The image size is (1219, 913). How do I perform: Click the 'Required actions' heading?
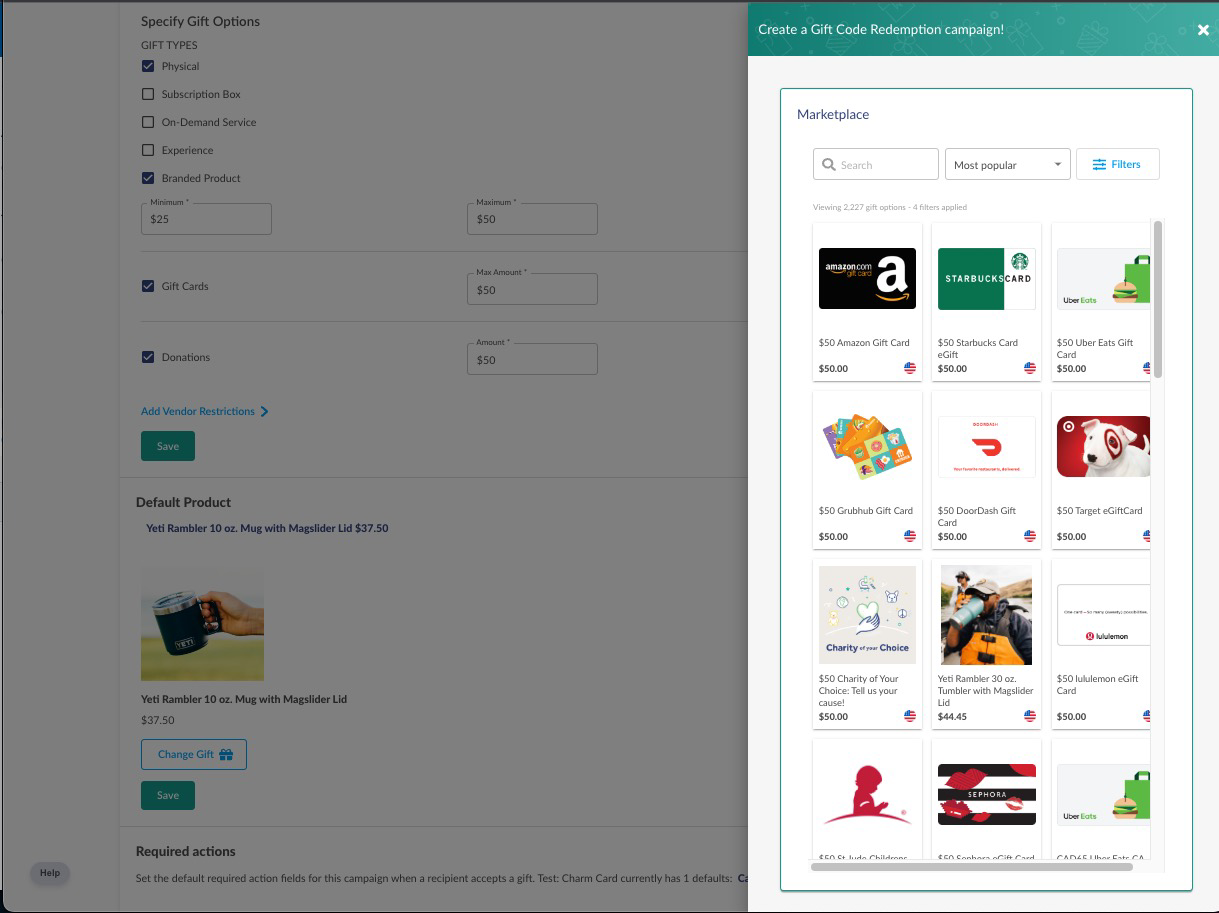186,851
